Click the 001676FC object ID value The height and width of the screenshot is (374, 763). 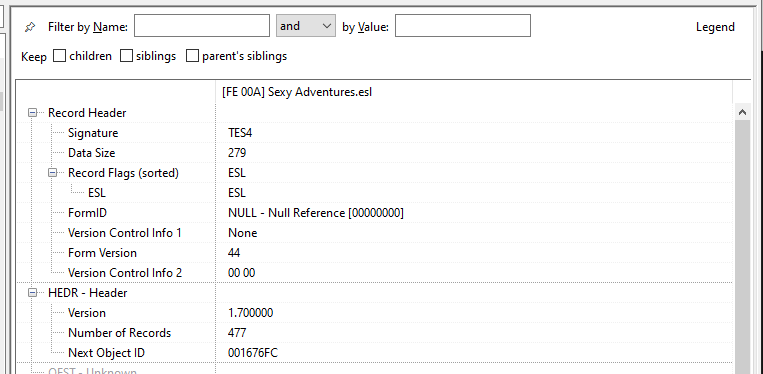[x=253, y=353]
